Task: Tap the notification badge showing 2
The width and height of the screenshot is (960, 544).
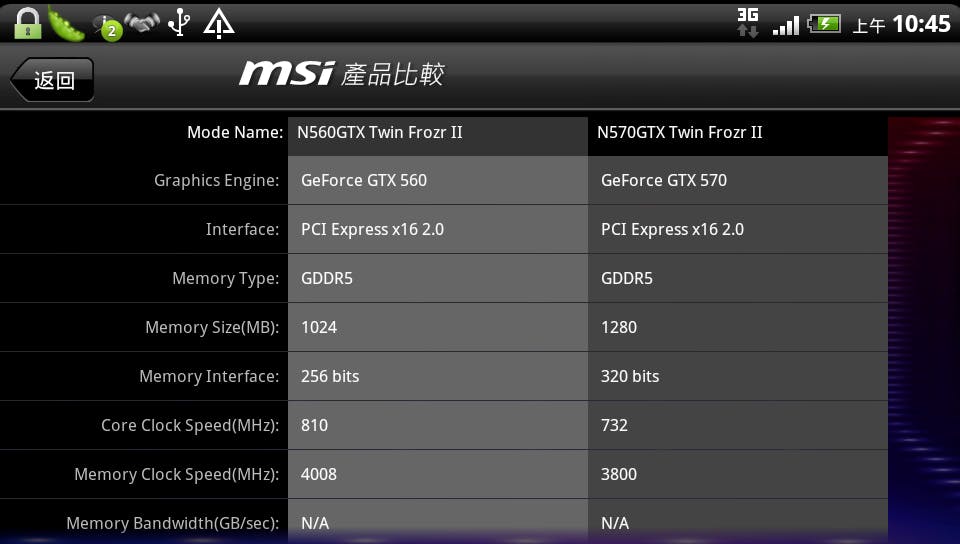Action: point(111,31)
